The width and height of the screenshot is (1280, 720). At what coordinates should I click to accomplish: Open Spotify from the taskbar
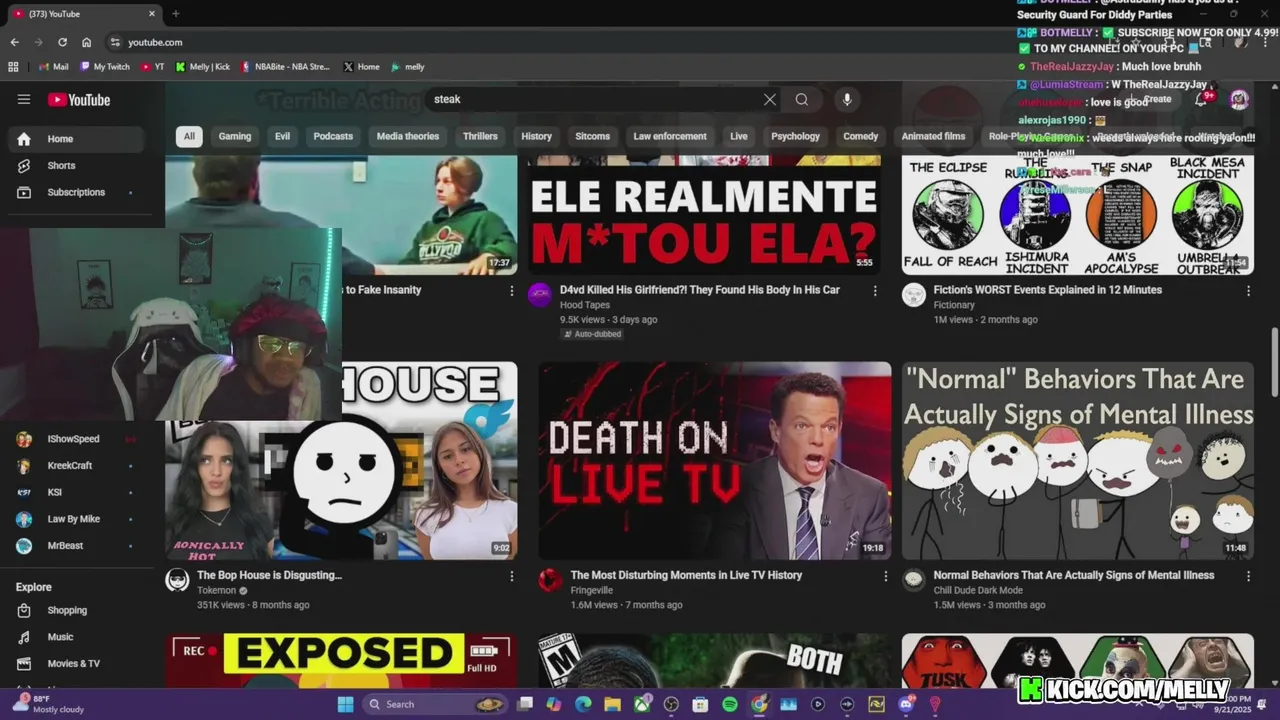(730, 704)
